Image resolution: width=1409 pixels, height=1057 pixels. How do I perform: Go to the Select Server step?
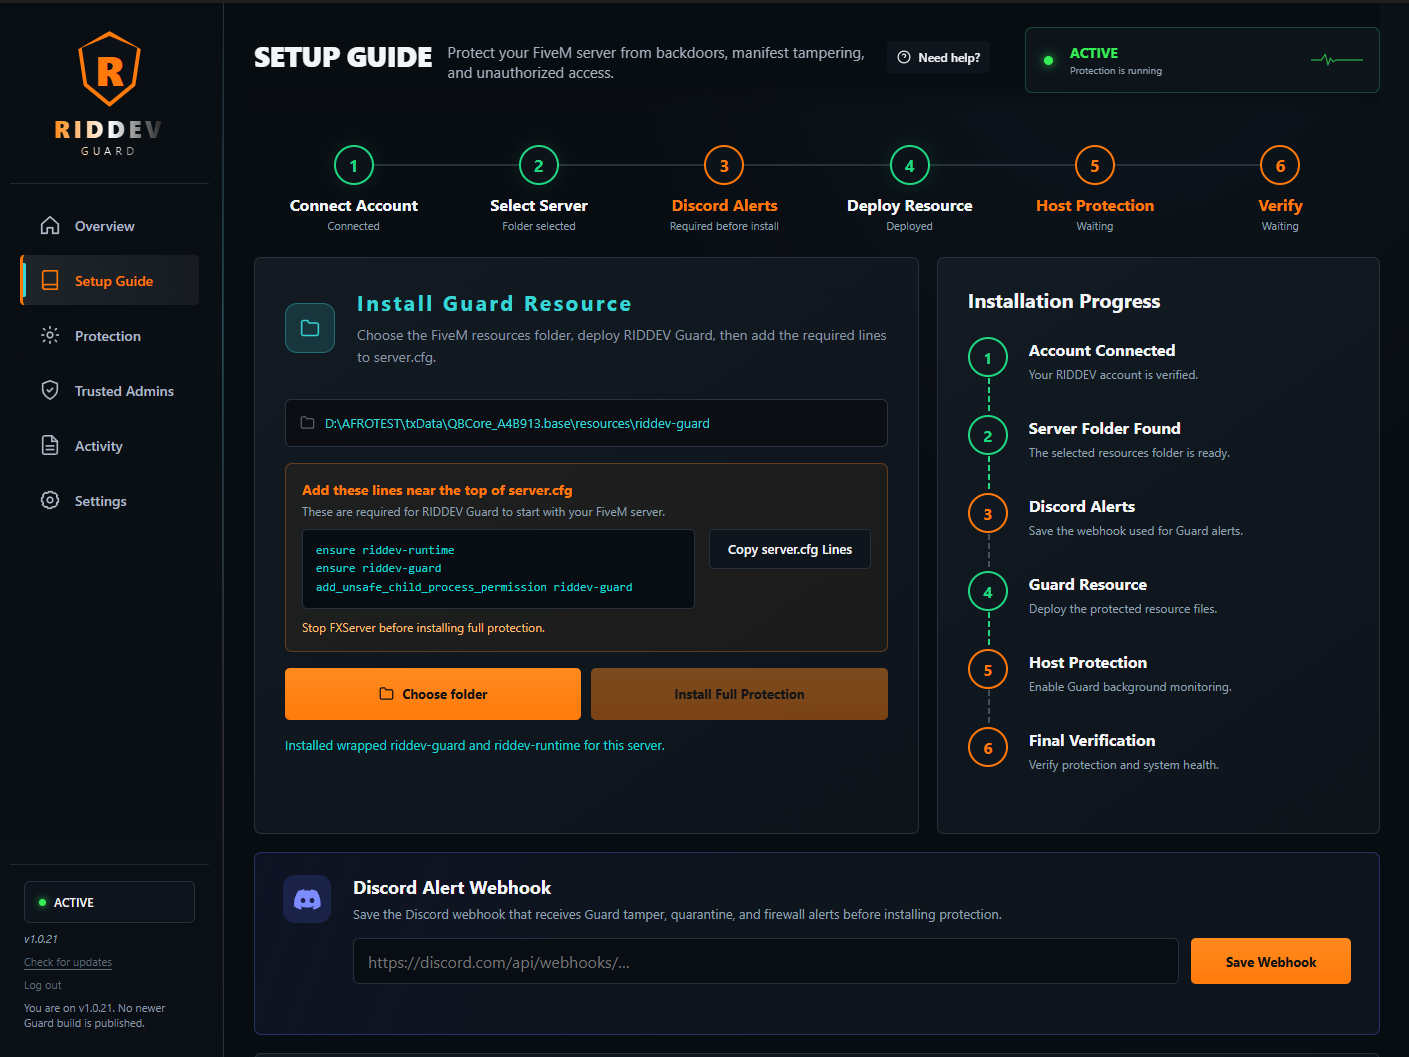(539, 189)
